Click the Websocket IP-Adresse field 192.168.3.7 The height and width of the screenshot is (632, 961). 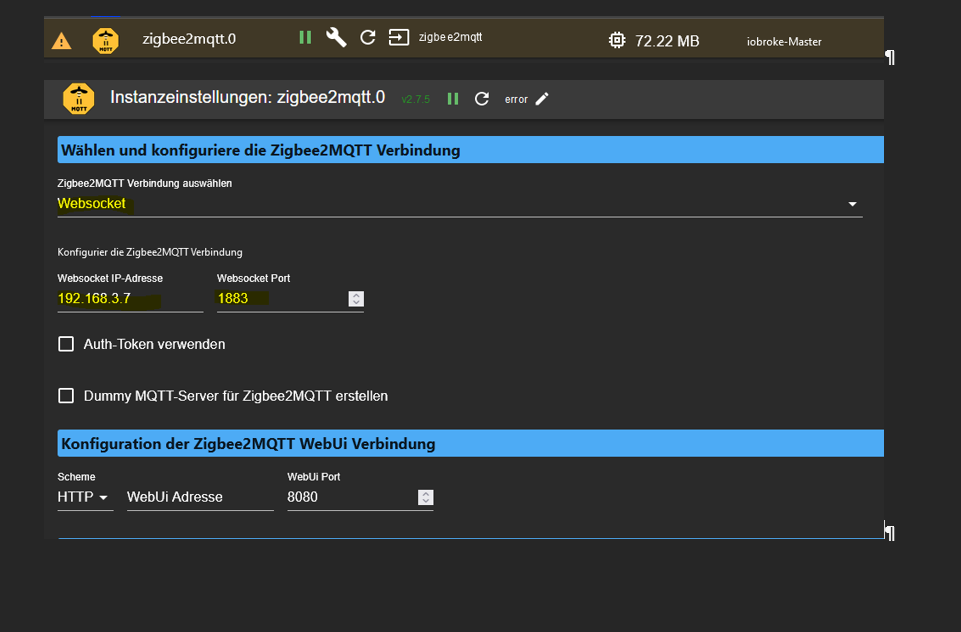(x=130, y=299)
